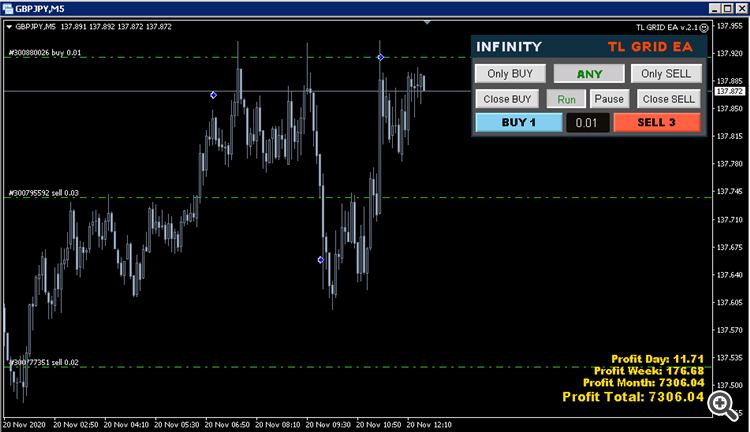The image size is (750, 432).
Task: Click the Close SELL button
Action: (669, 99)
